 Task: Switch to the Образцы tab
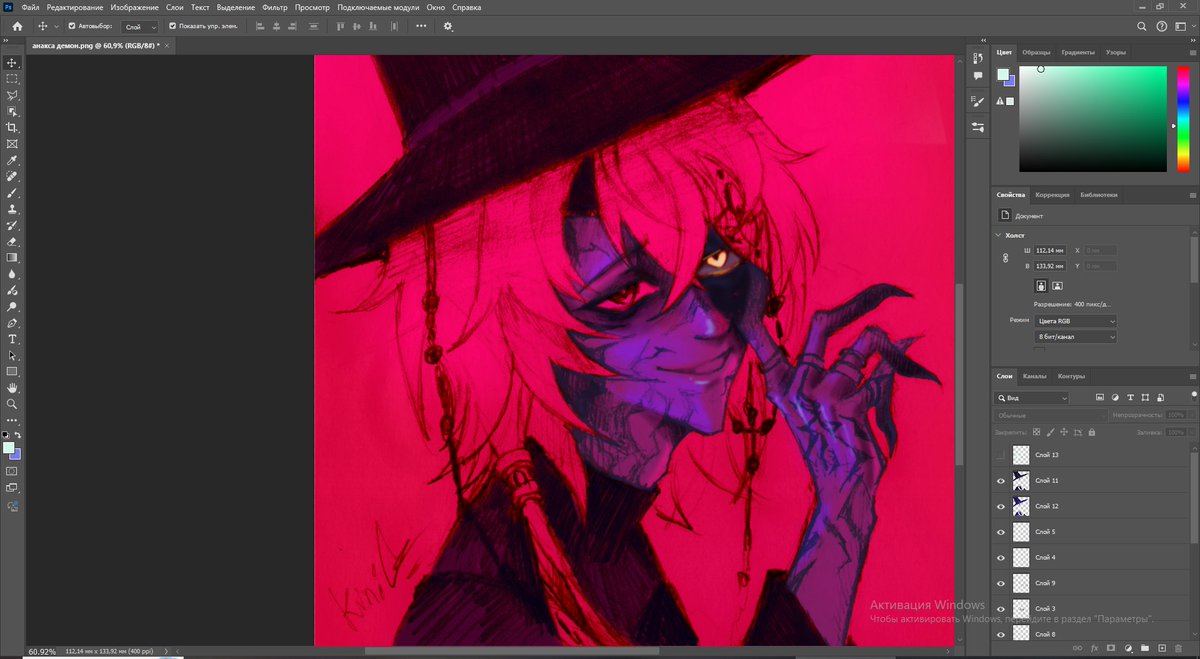coord(1037,52)
